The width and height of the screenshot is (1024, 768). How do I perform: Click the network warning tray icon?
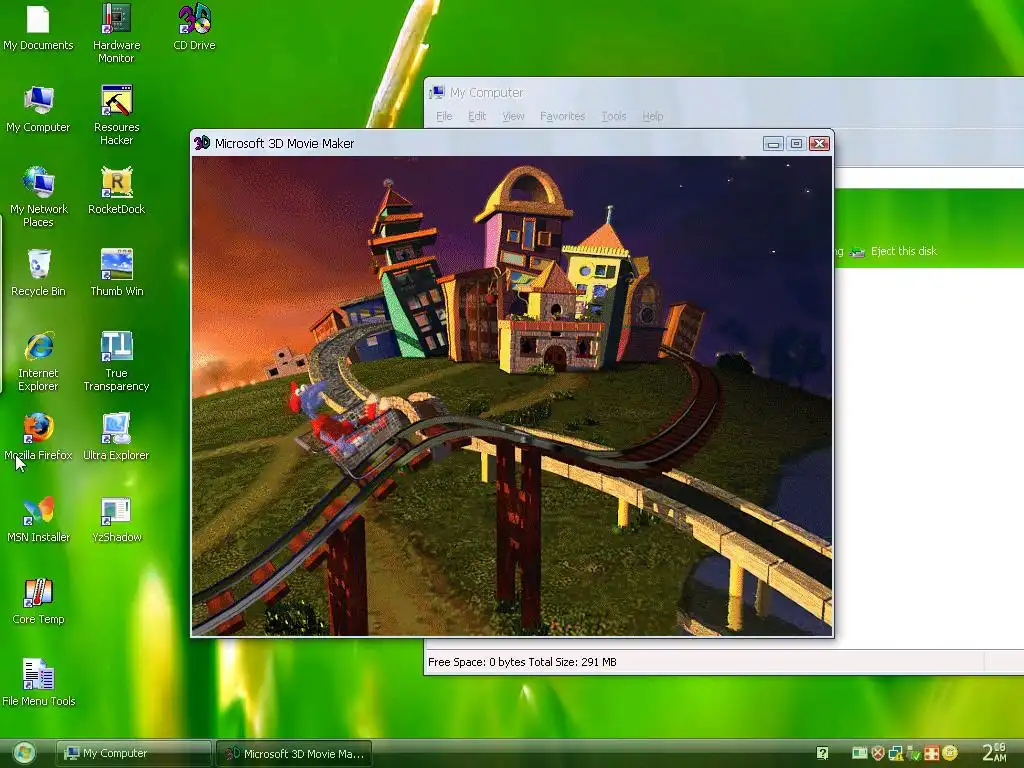(x=895, y=753)
